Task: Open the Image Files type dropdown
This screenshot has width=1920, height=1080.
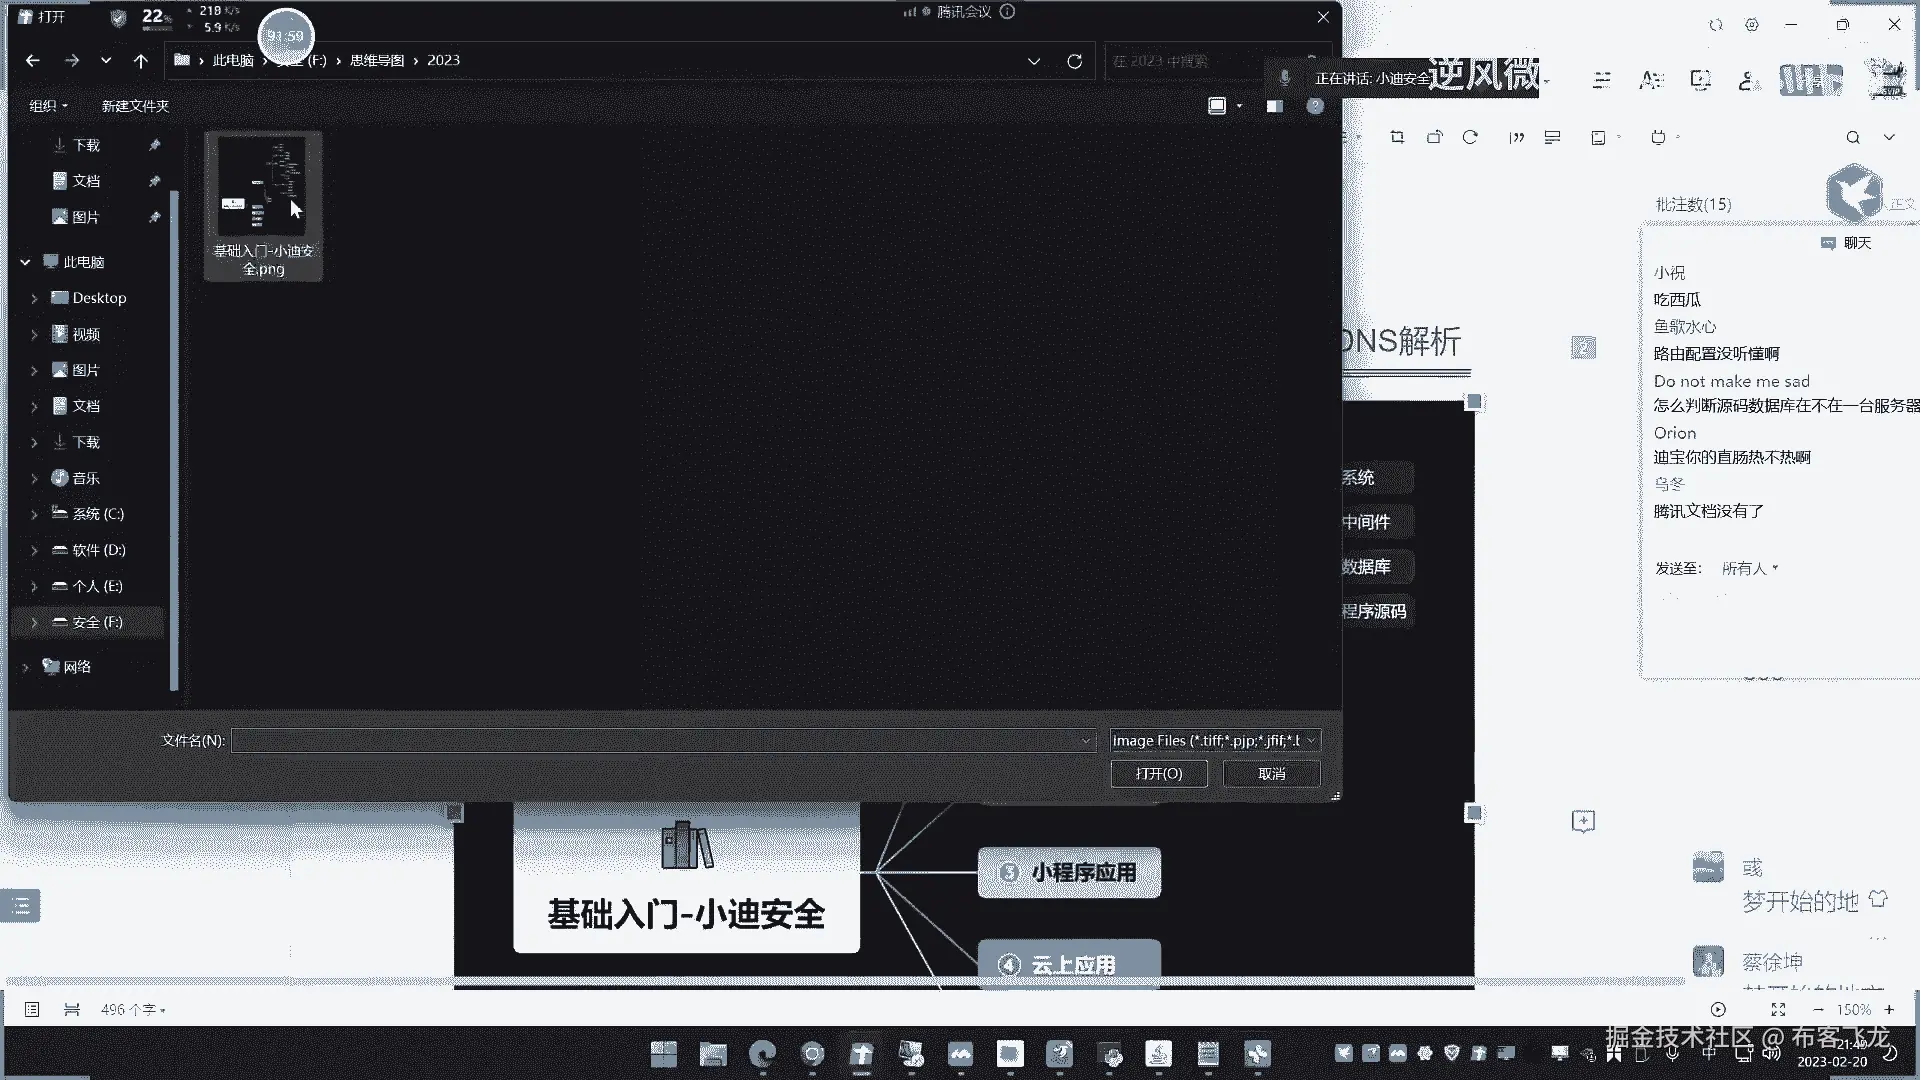Action: [1215, 740]
